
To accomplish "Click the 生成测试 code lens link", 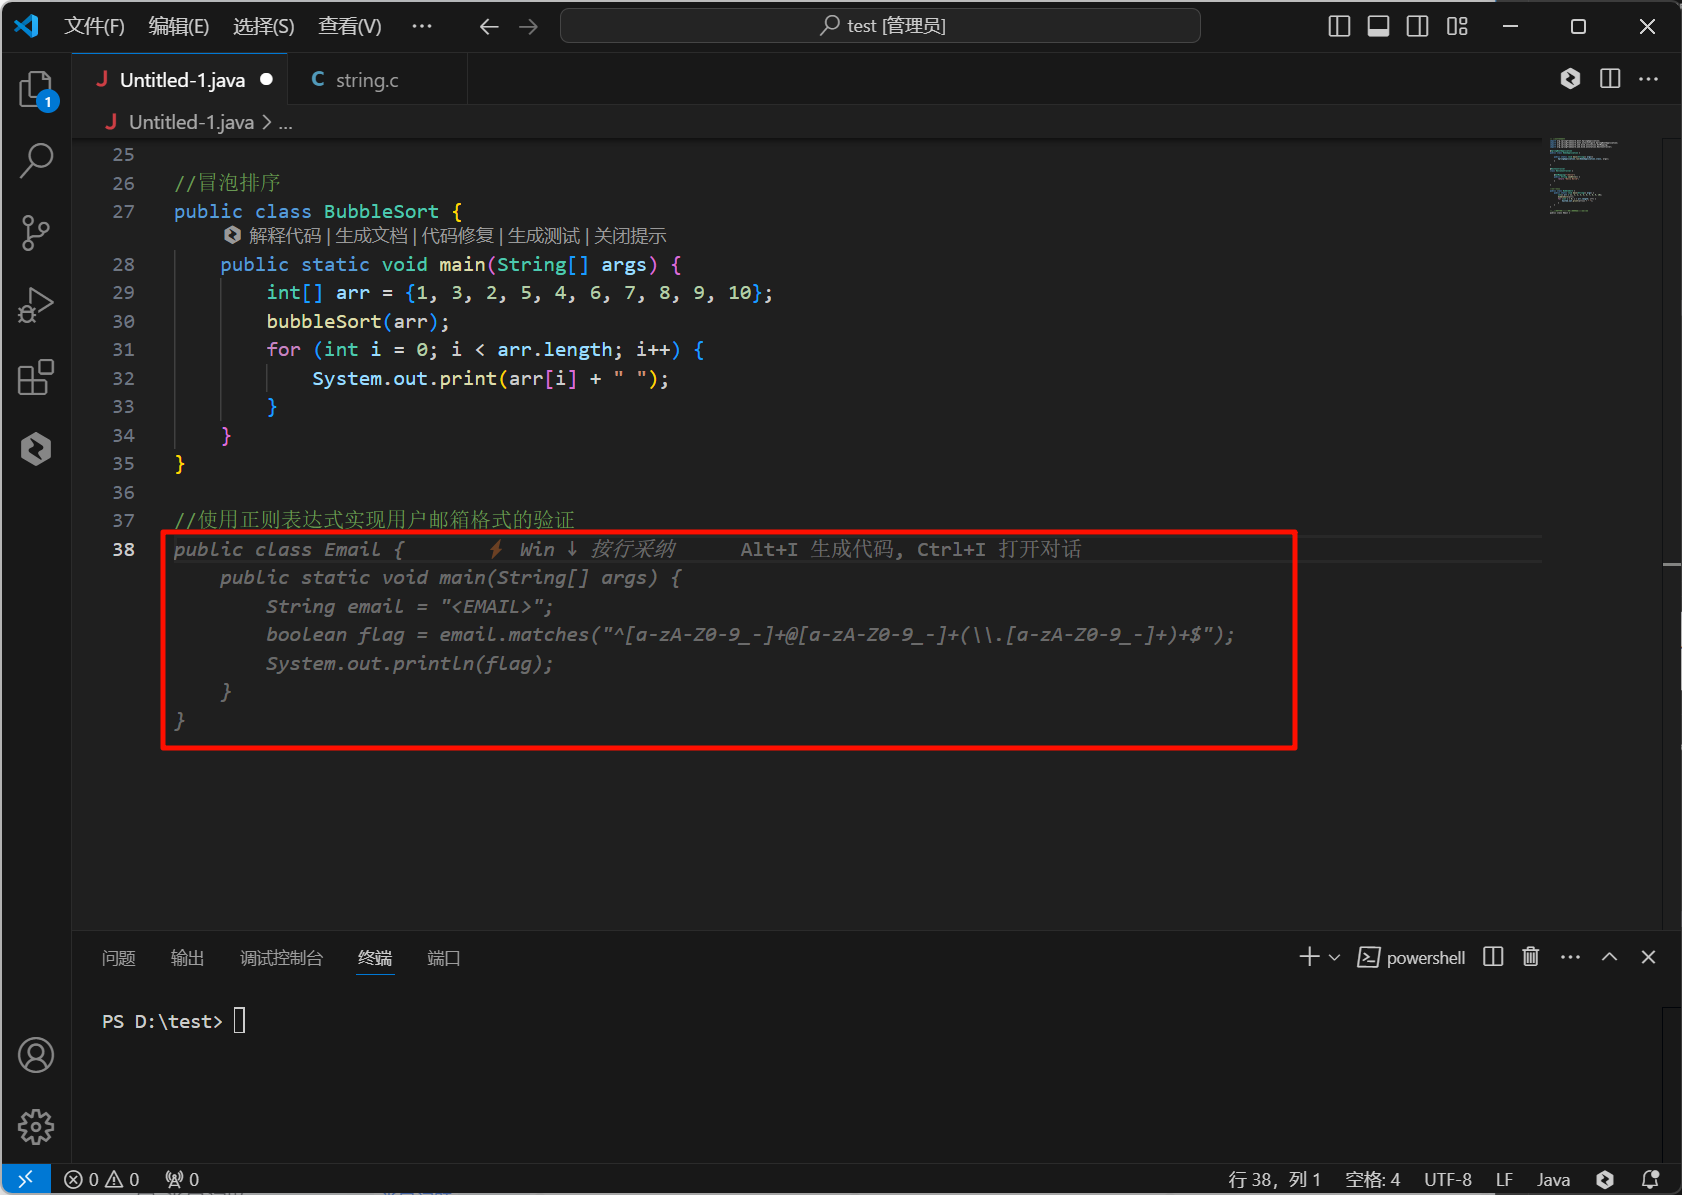I will [x=543, y=236].
